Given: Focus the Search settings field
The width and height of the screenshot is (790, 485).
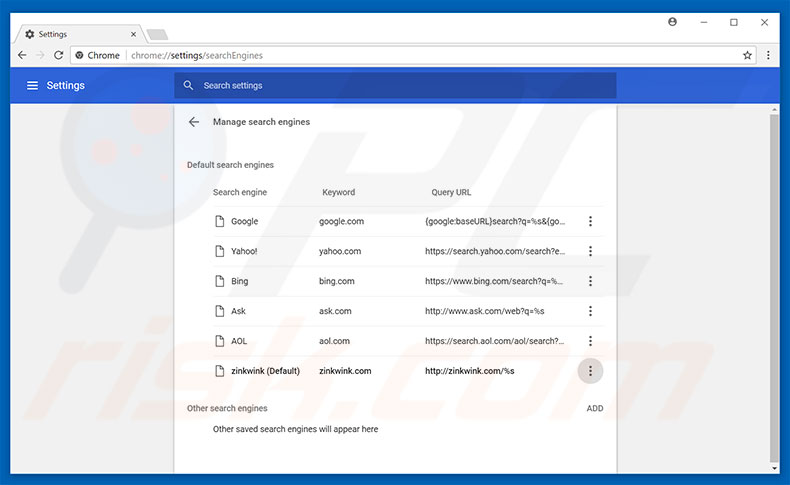Looking at the screenshot, I should (x=395, y=86).
